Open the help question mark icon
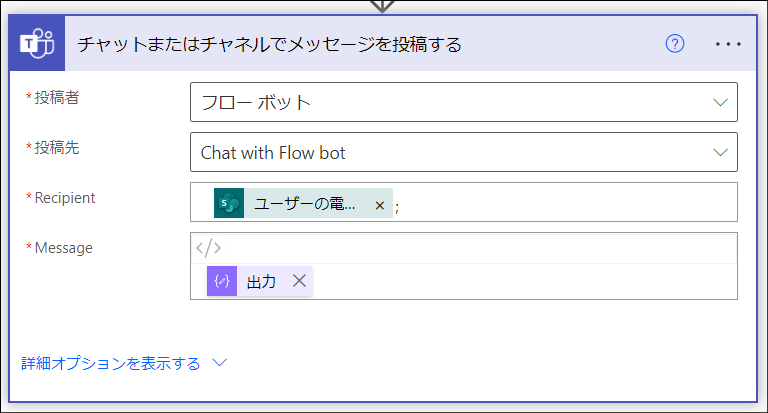This screenshot has height=413, width=768. tap(675, 45)
